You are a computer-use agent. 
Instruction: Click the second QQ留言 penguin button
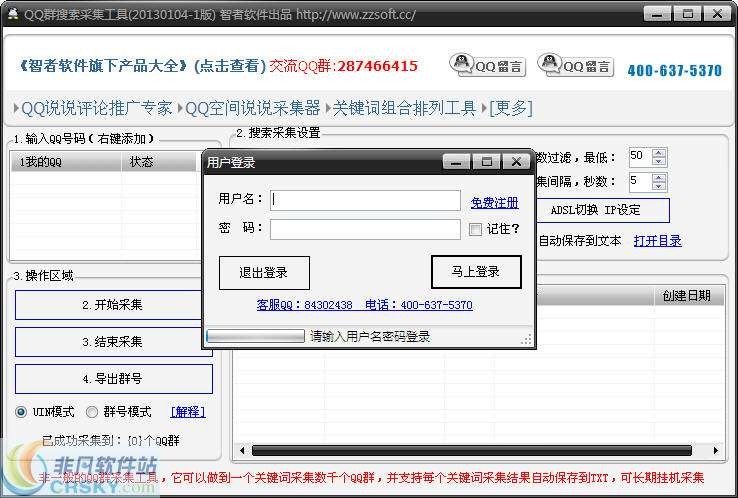coord(576,65)
